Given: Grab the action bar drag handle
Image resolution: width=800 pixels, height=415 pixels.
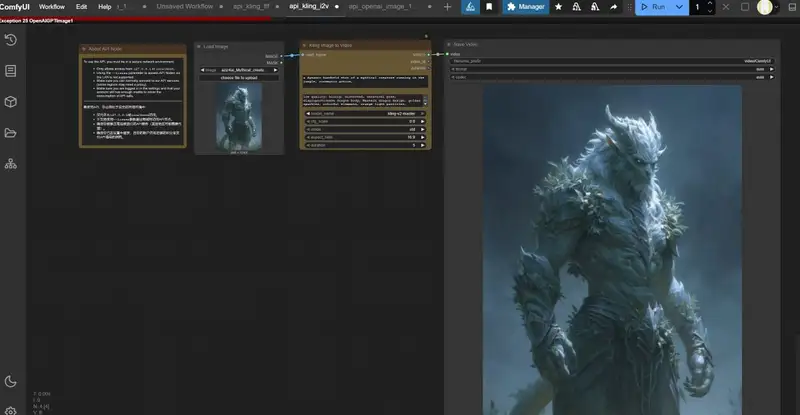Looking at the screenshot, I should (x=630, y=7).
